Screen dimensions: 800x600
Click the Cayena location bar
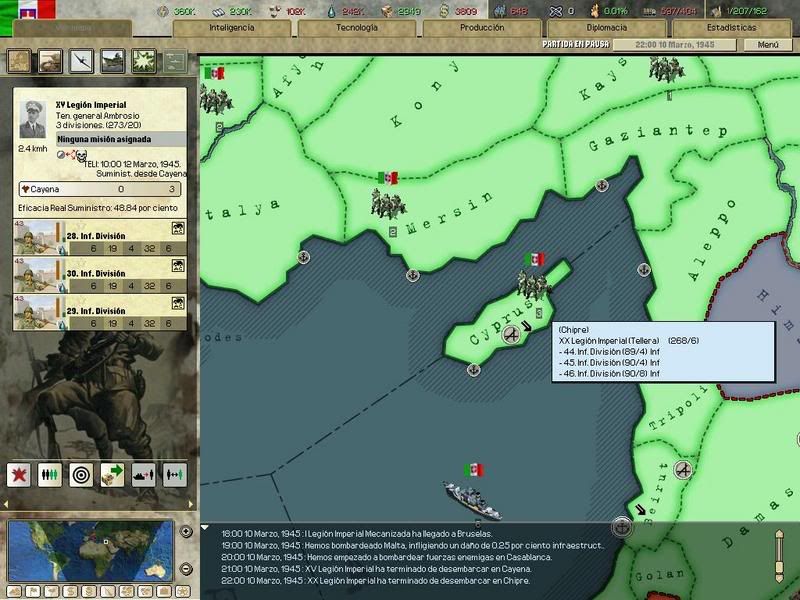100,189
